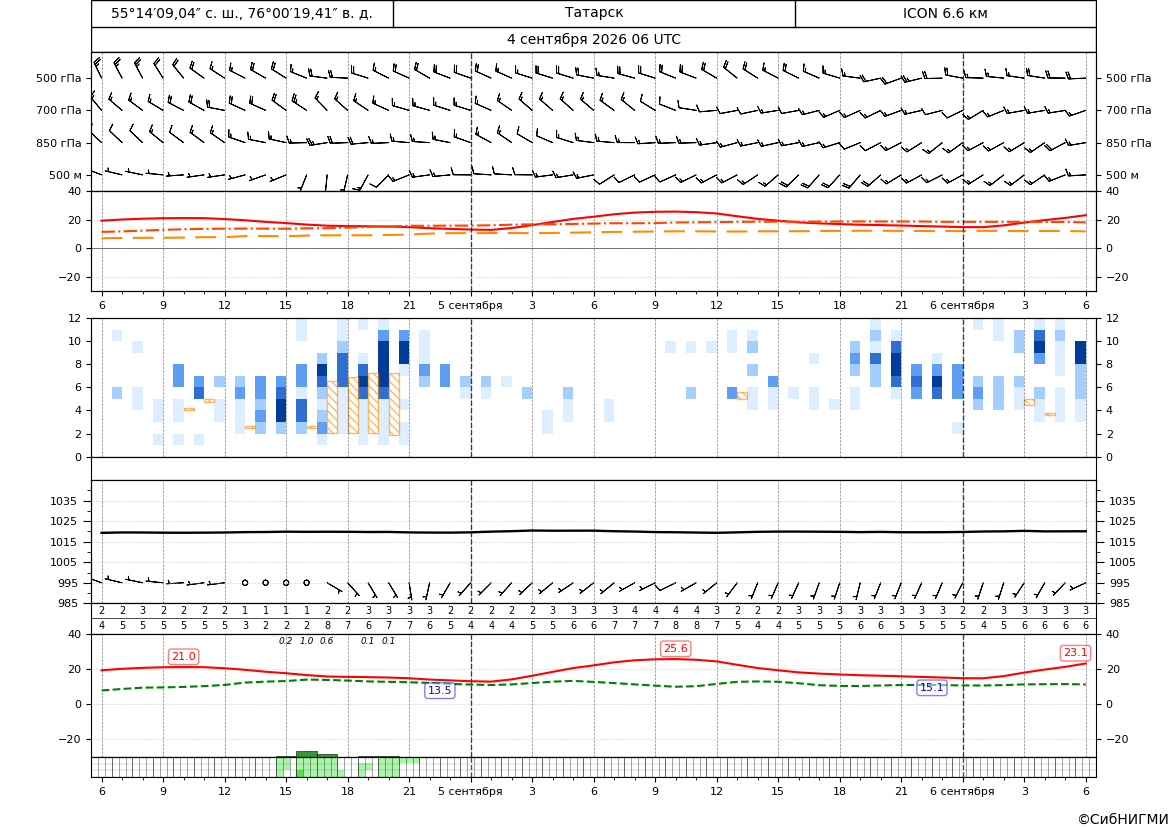Click the right 700 гПа level label
This screenshot has height=827, width=1169.
coord(1128,110)
